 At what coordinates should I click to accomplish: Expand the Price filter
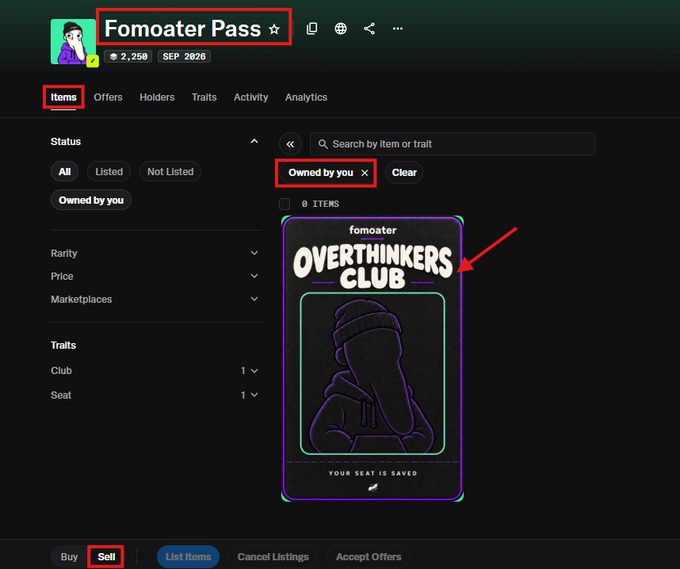point(155,276)
